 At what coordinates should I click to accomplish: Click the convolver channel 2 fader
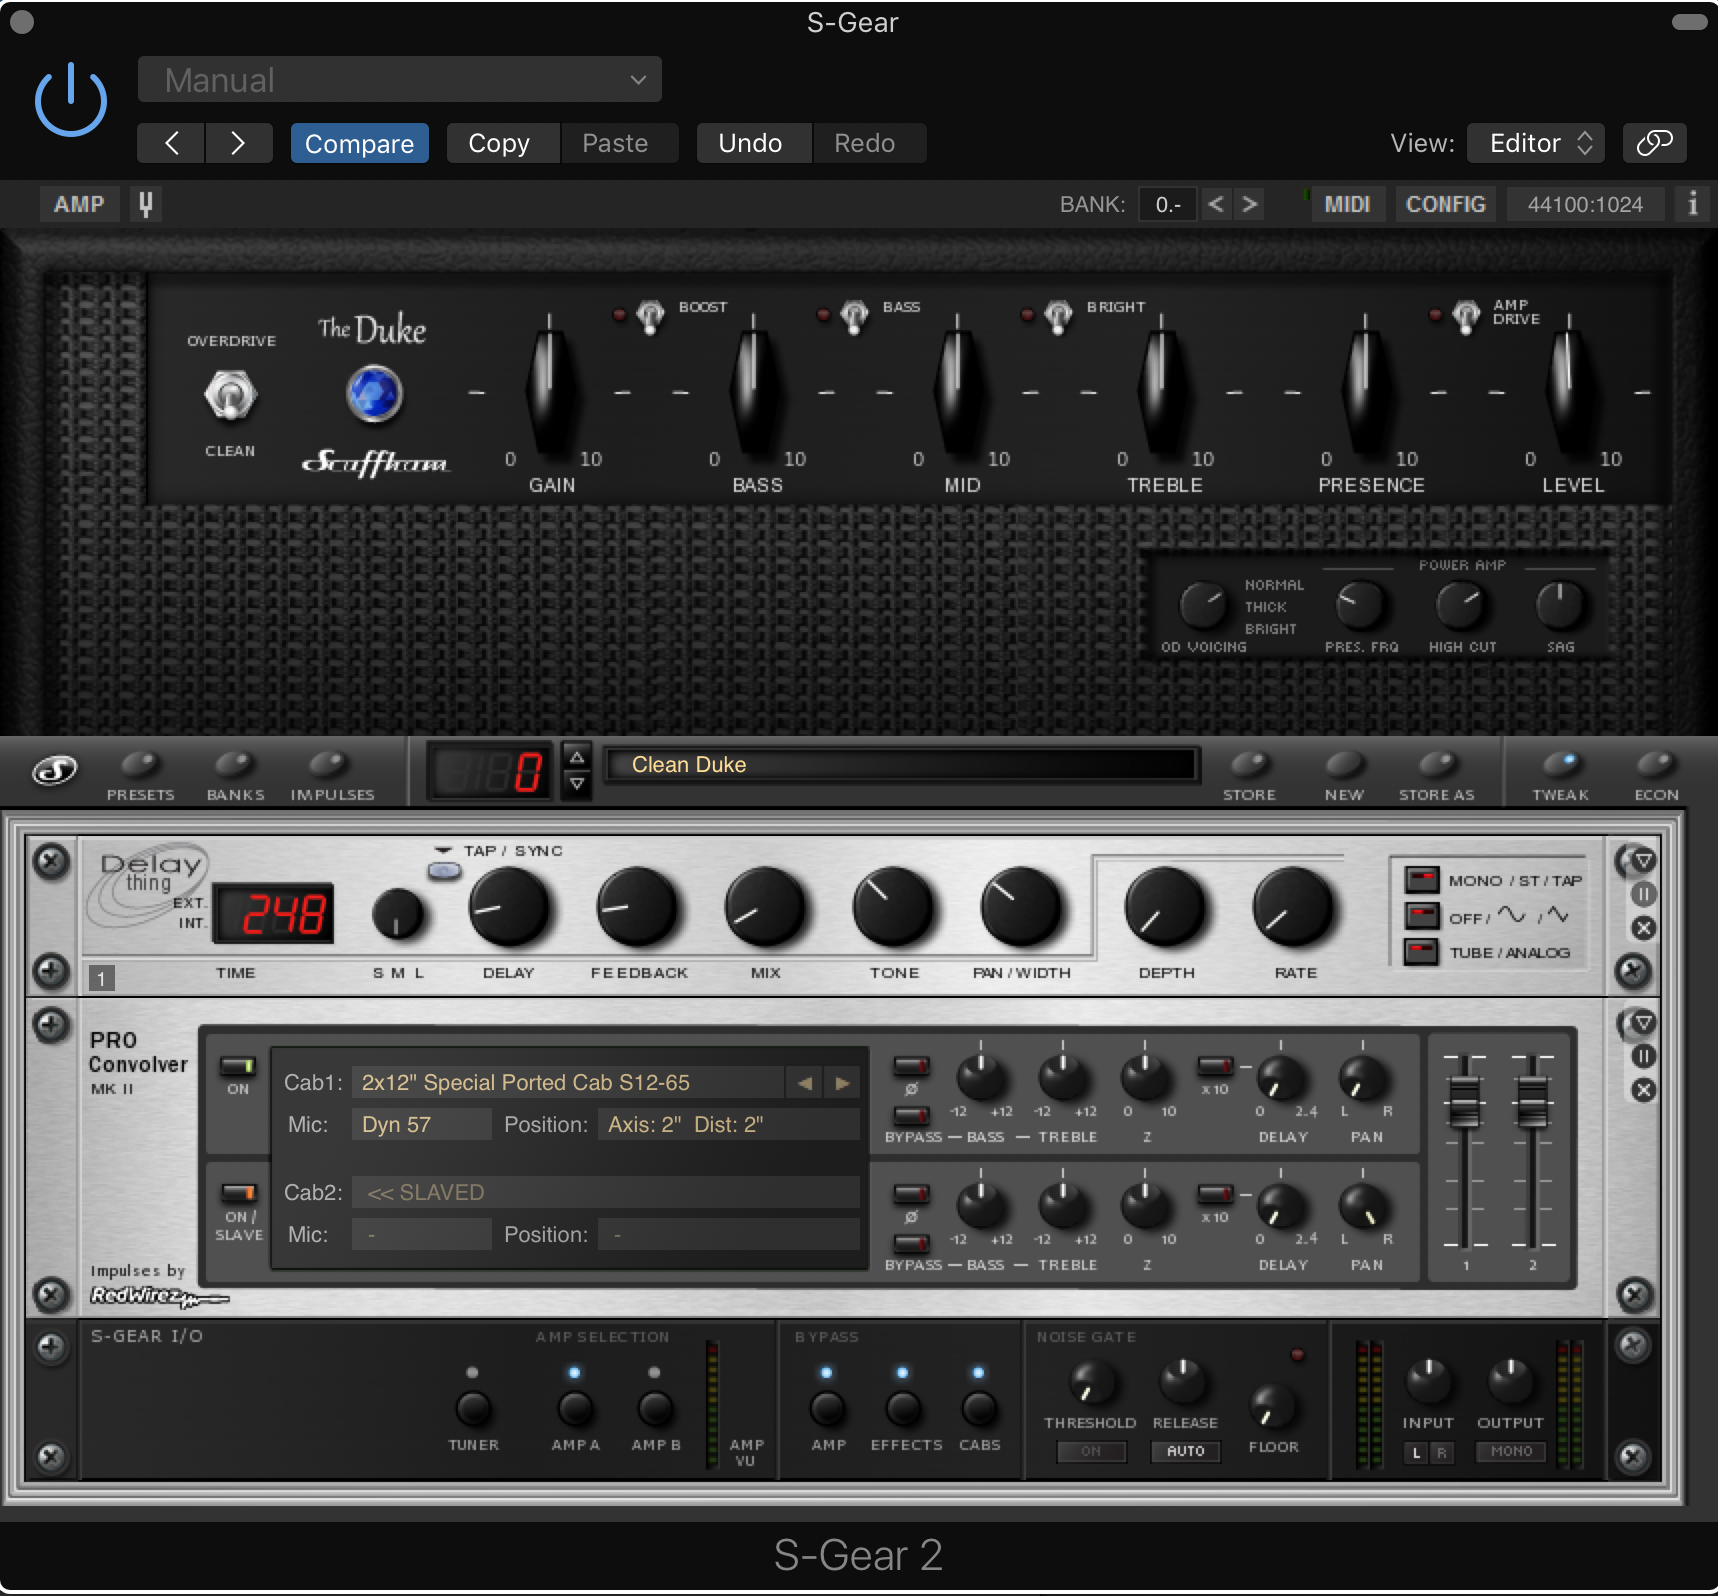click(x=1532, y=1101)
